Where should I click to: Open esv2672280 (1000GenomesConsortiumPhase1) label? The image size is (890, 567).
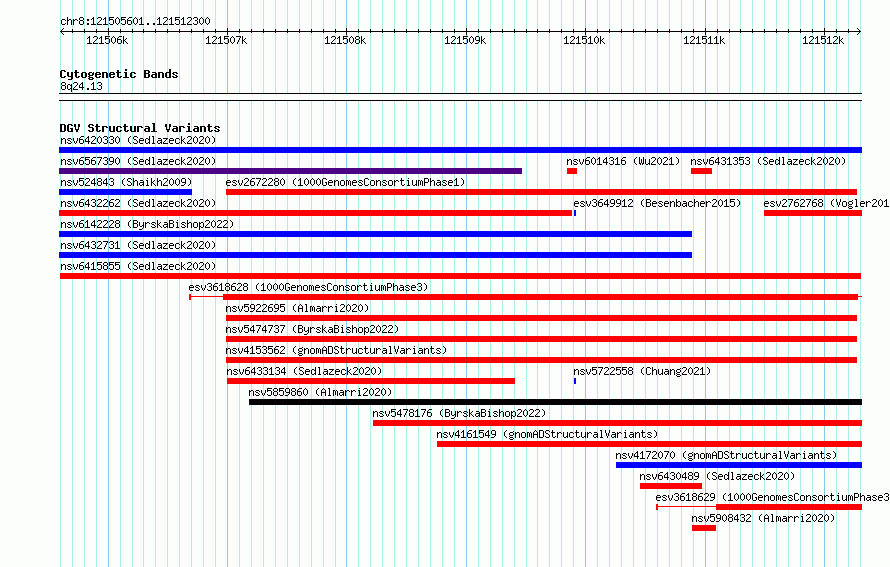point(345,182)
